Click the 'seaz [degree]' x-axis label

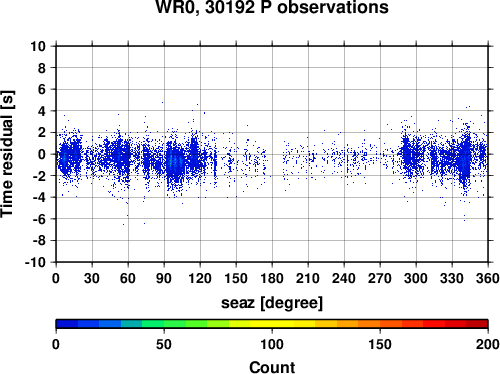(x=272, y=303)
